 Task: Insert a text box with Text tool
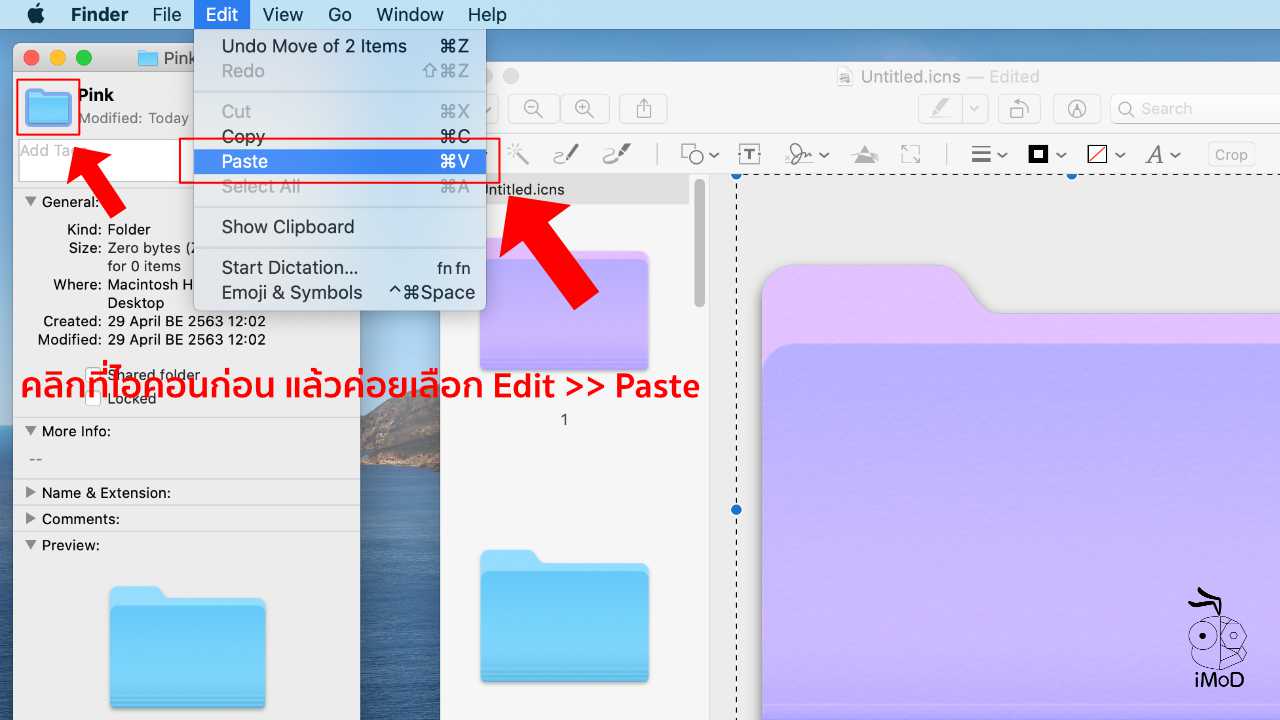pyautogui.click(x=750, y=154)
